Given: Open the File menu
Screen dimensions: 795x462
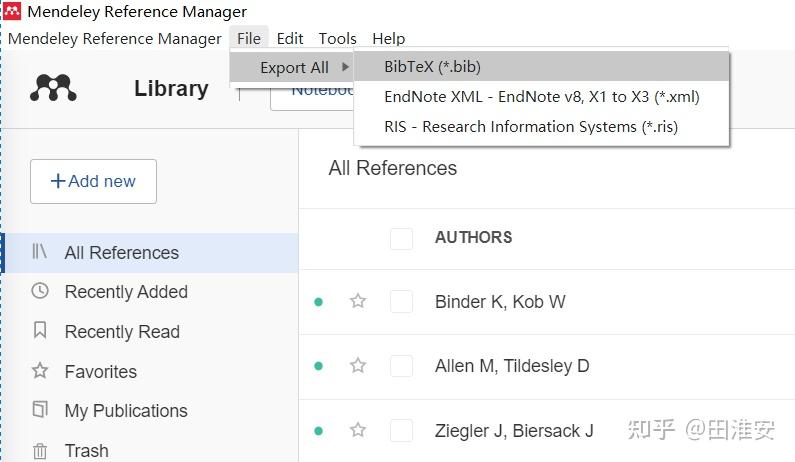Looking at the screenshot, I should click(249, 39).
